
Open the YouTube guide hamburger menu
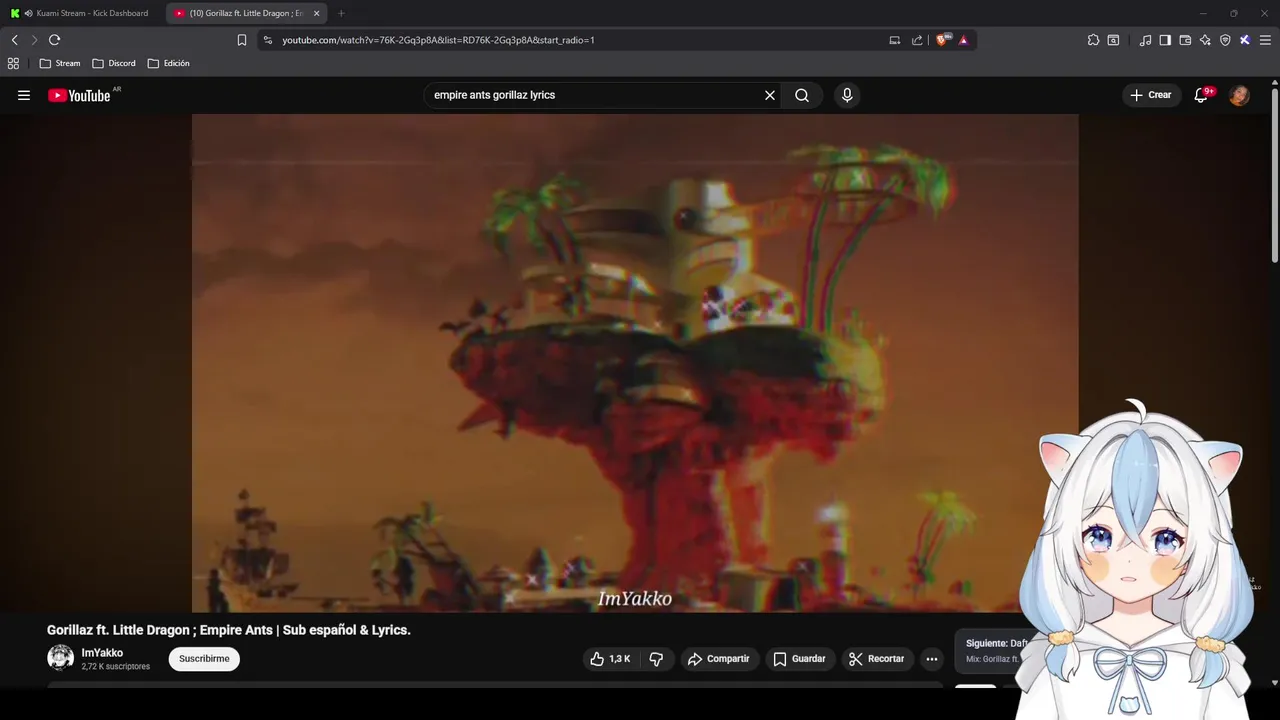click(24, 95)
